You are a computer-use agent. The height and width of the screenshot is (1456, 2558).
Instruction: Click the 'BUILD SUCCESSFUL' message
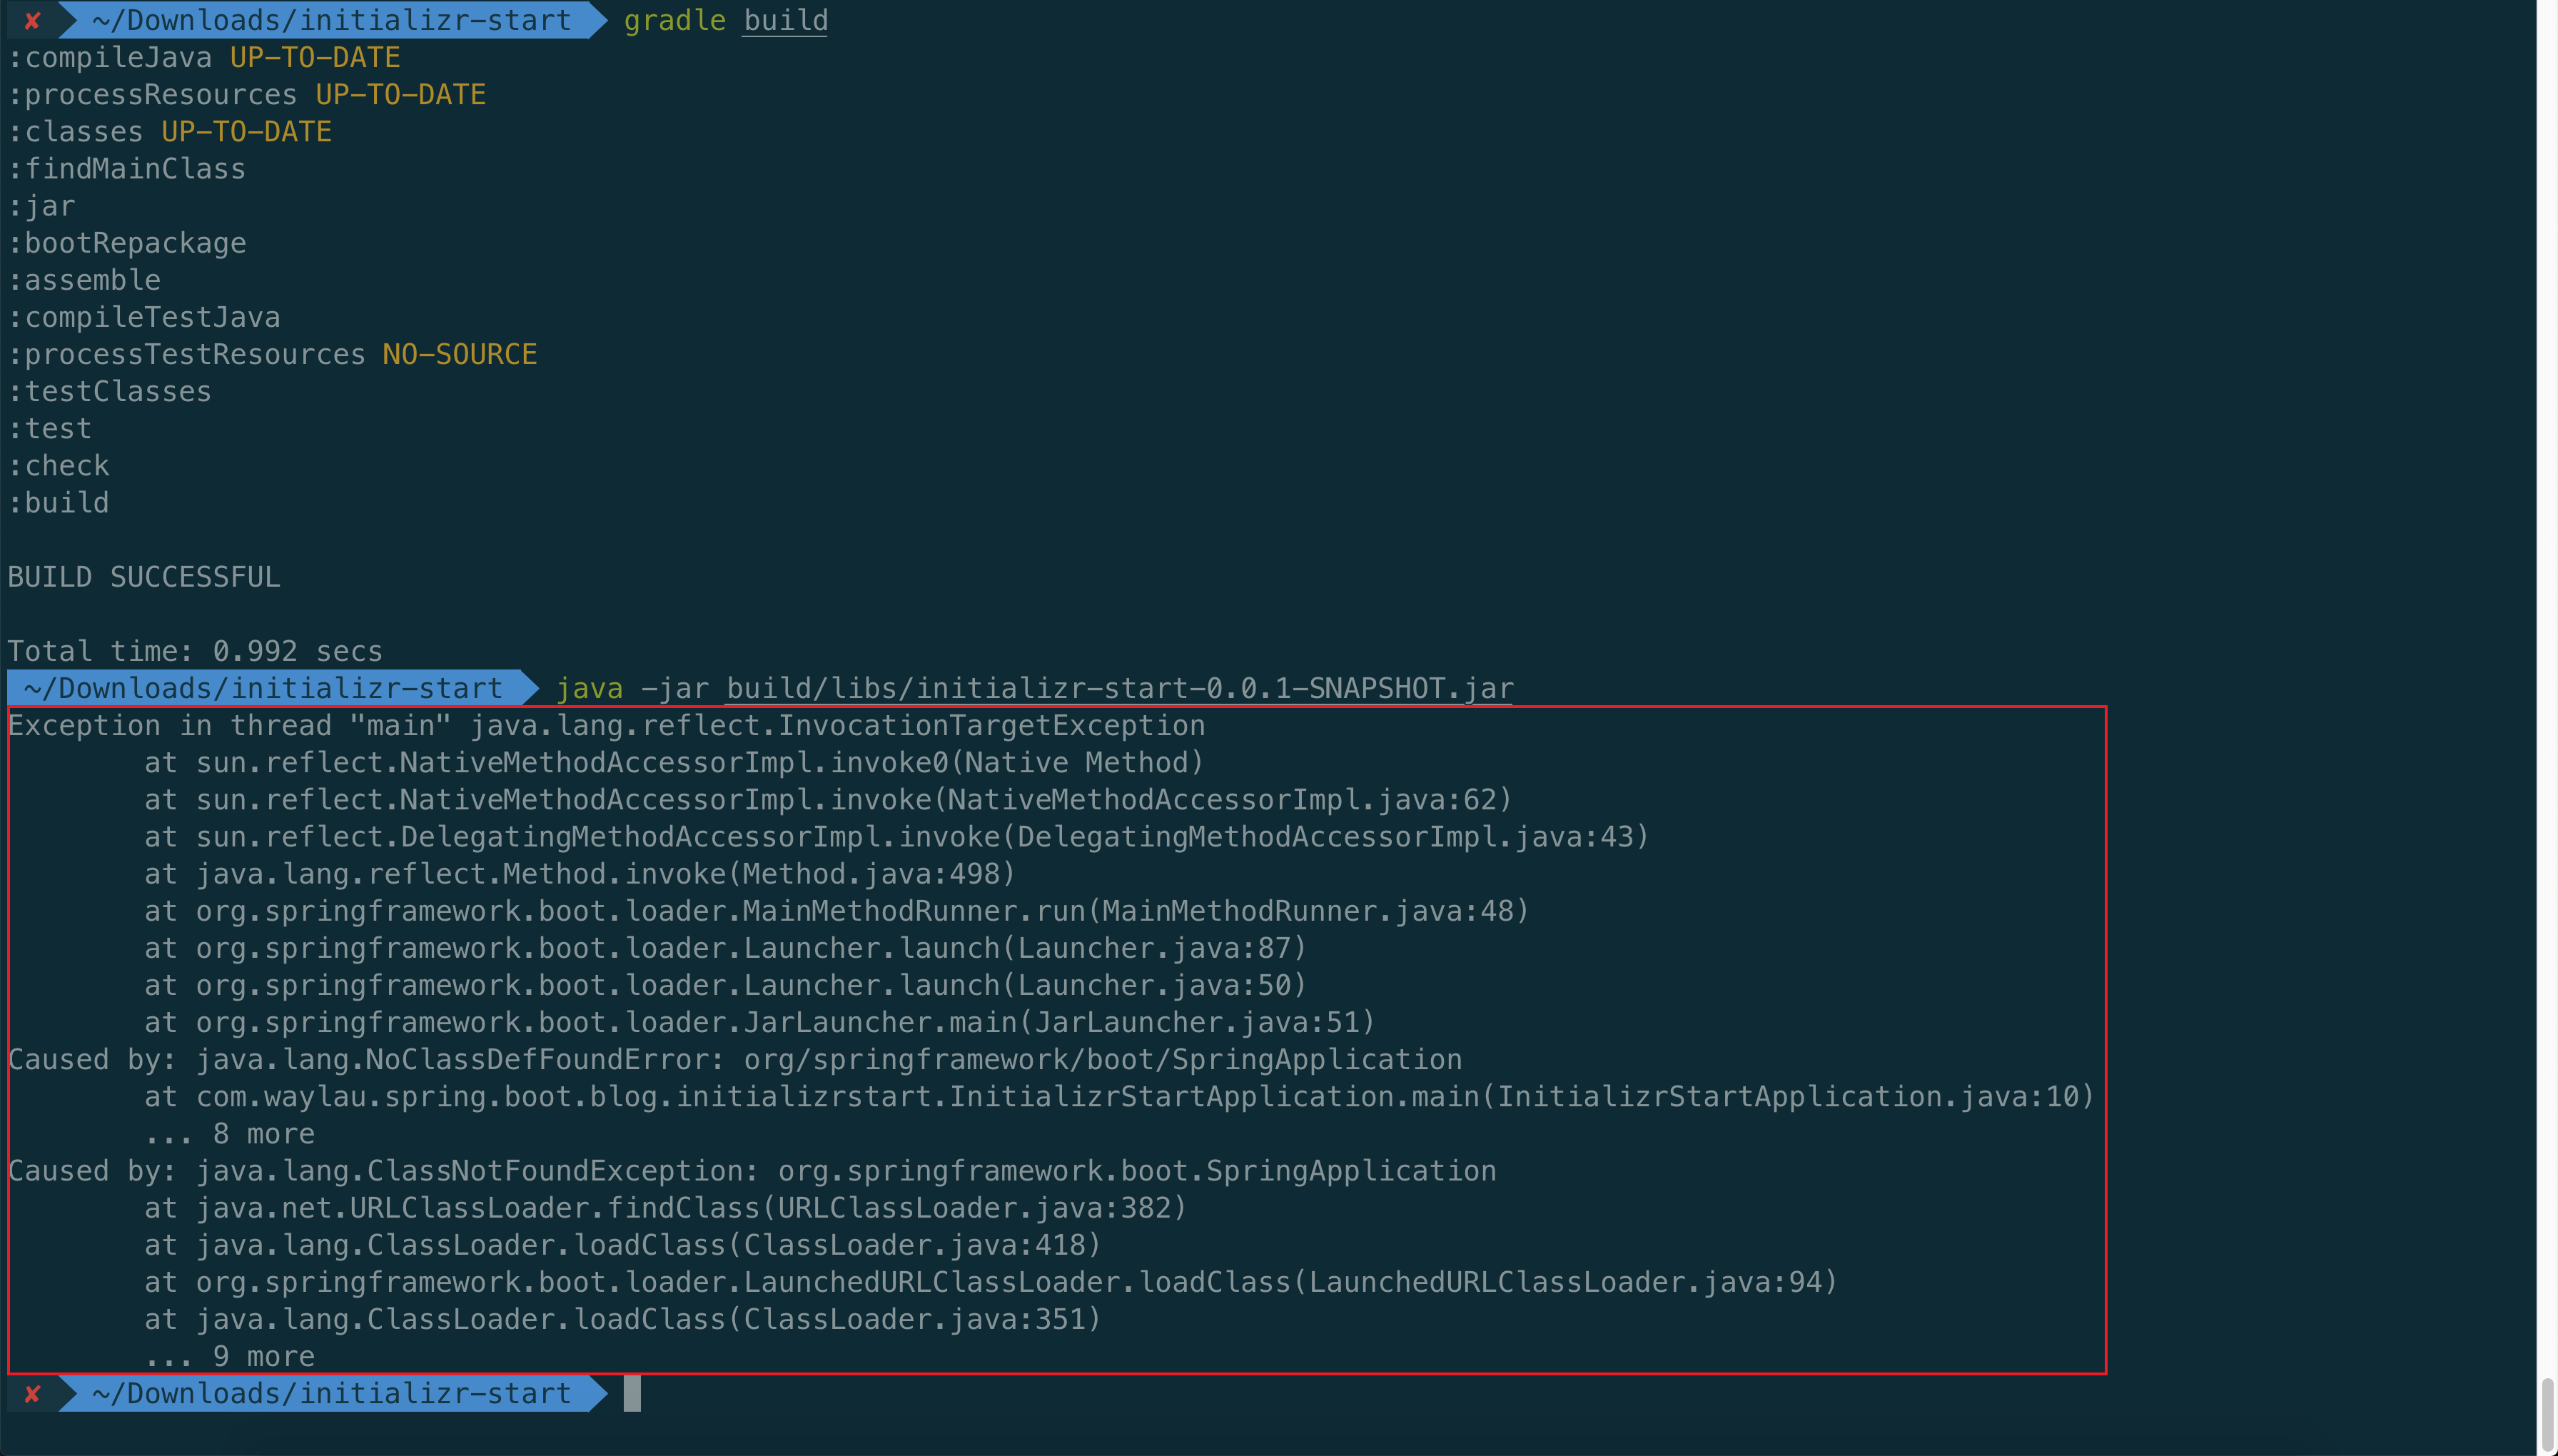144,577
